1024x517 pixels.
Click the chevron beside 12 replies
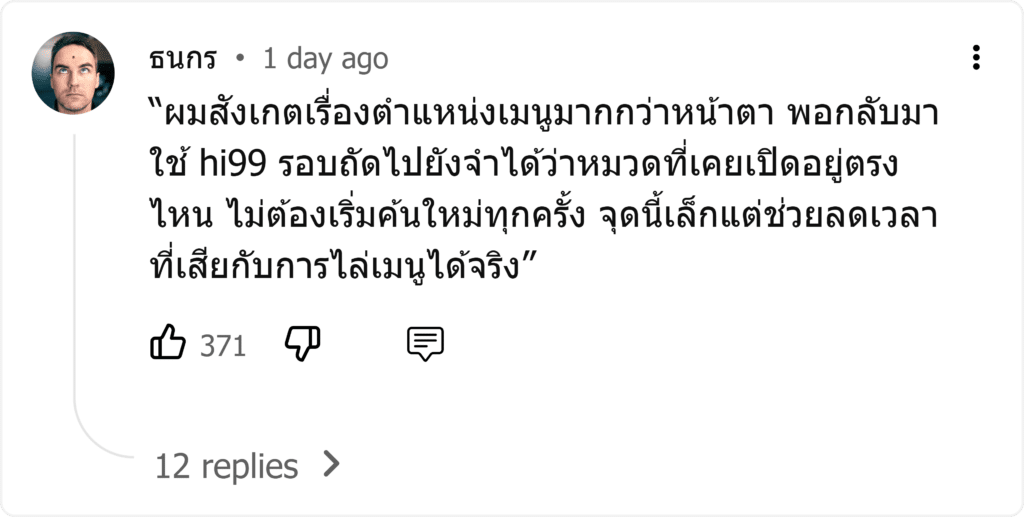tap(332, 464)
